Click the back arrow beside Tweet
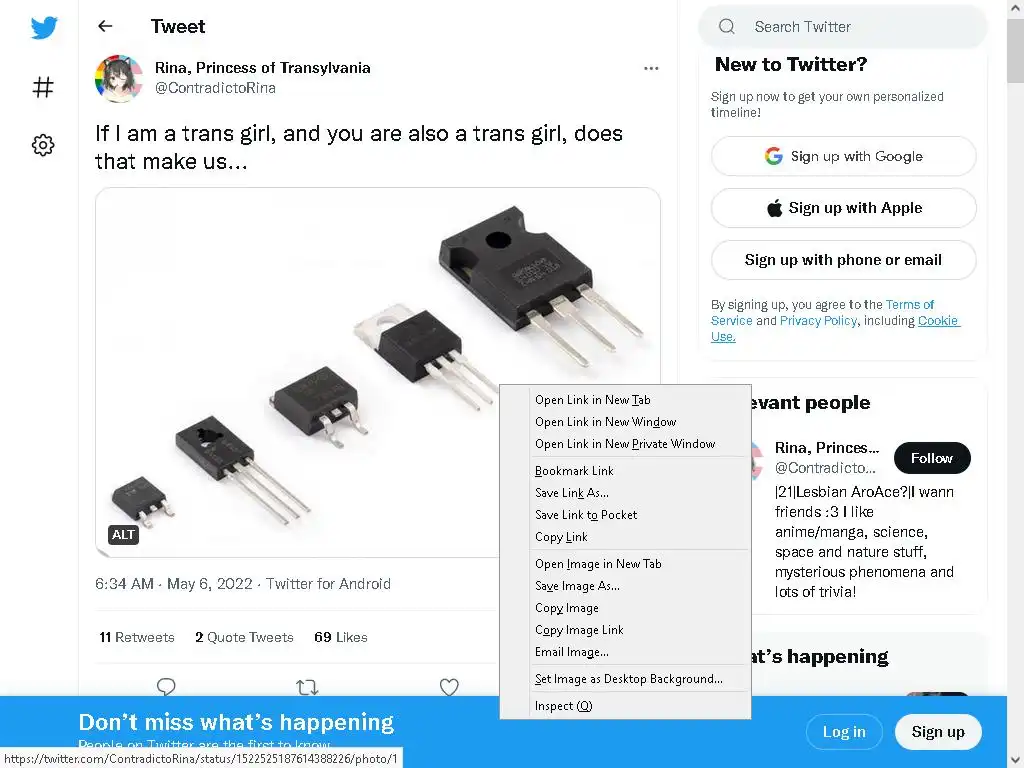Screen dimensions: 1024x768 tap(105, 27)
